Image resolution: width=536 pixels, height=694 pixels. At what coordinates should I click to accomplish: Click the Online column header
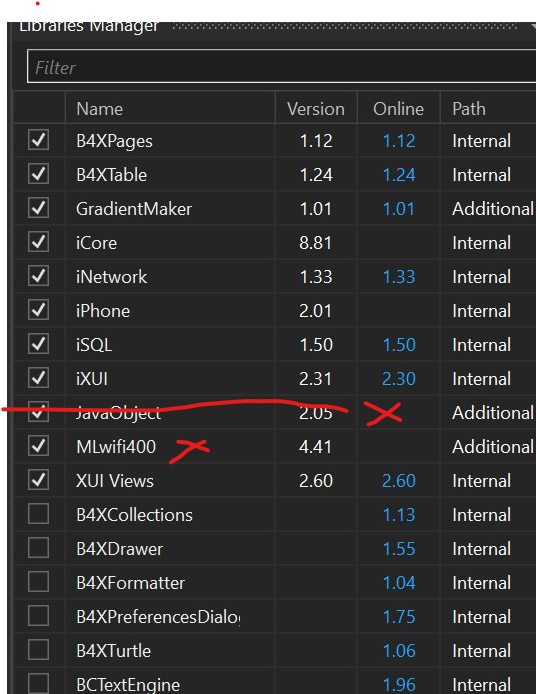[398, 109]
